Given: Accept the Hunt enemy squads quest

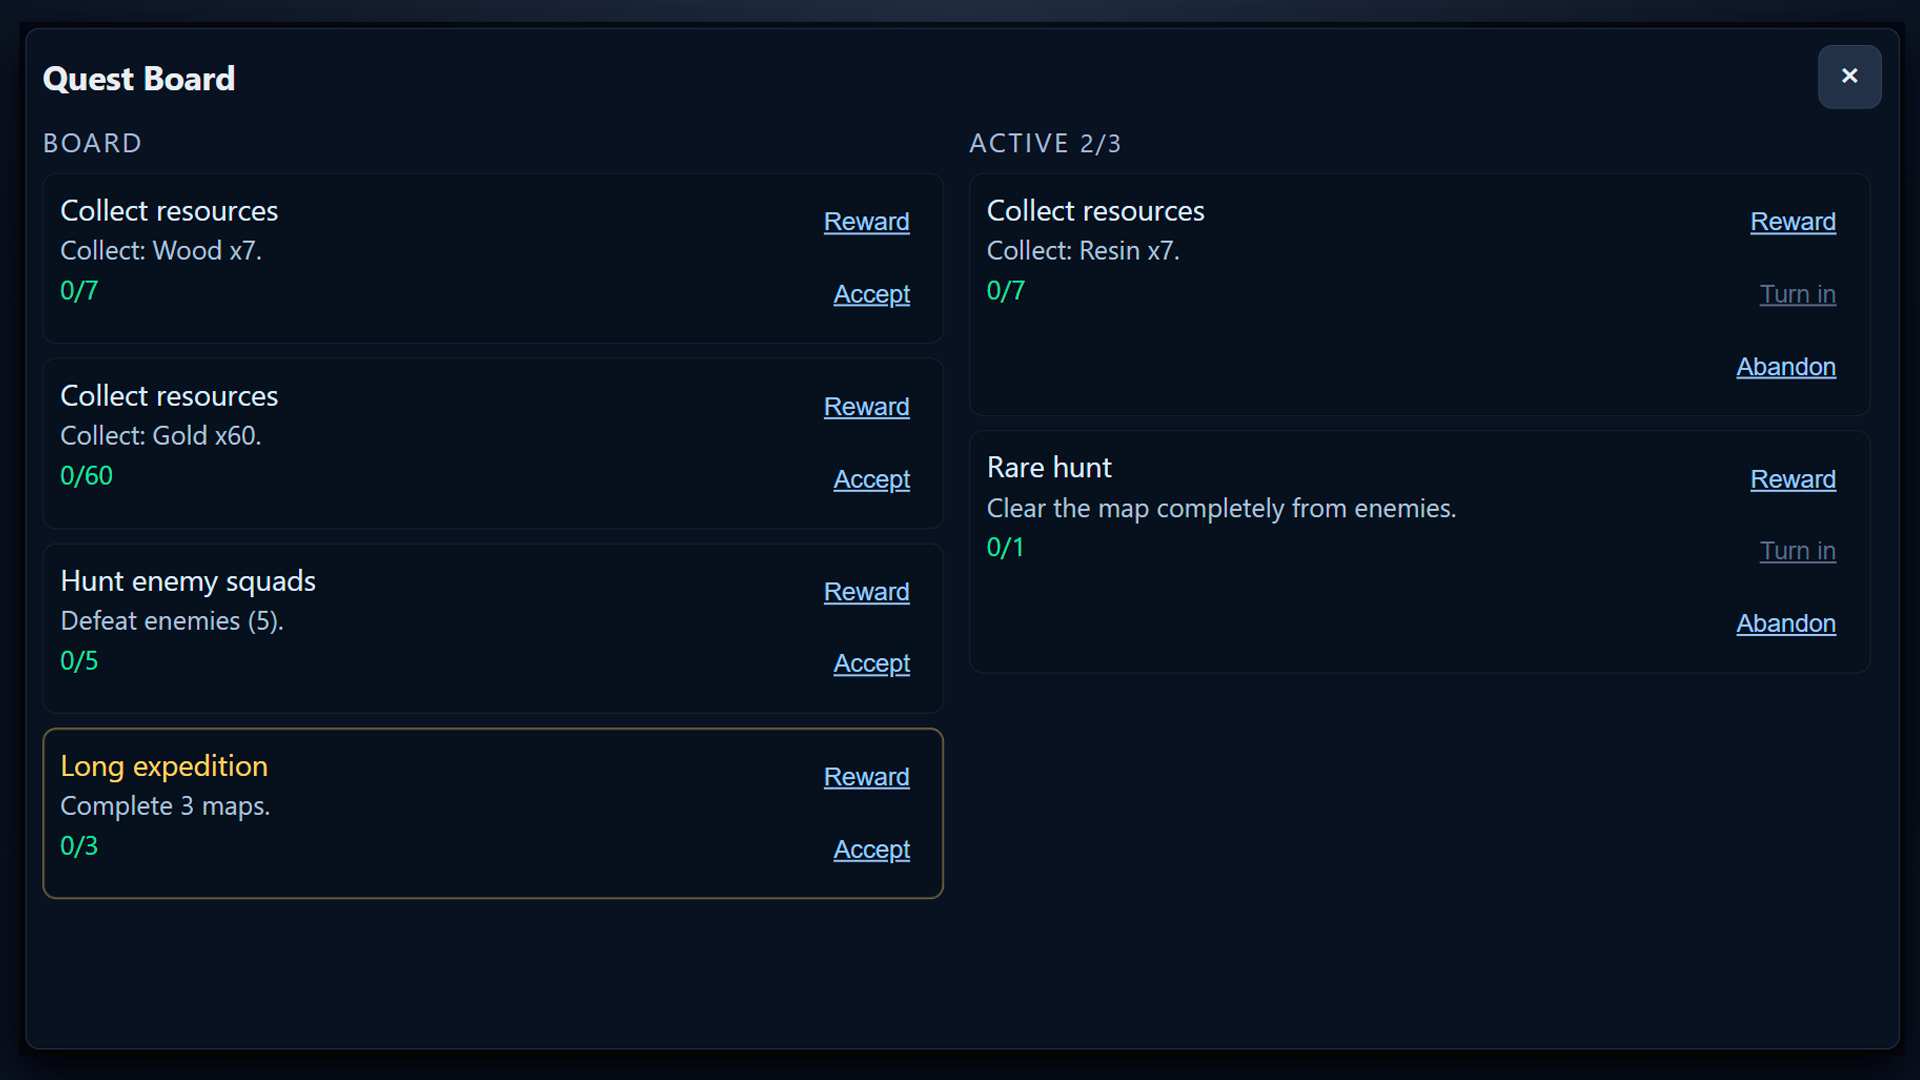Looking at the screenshot, I should click(x=871, y=663).
